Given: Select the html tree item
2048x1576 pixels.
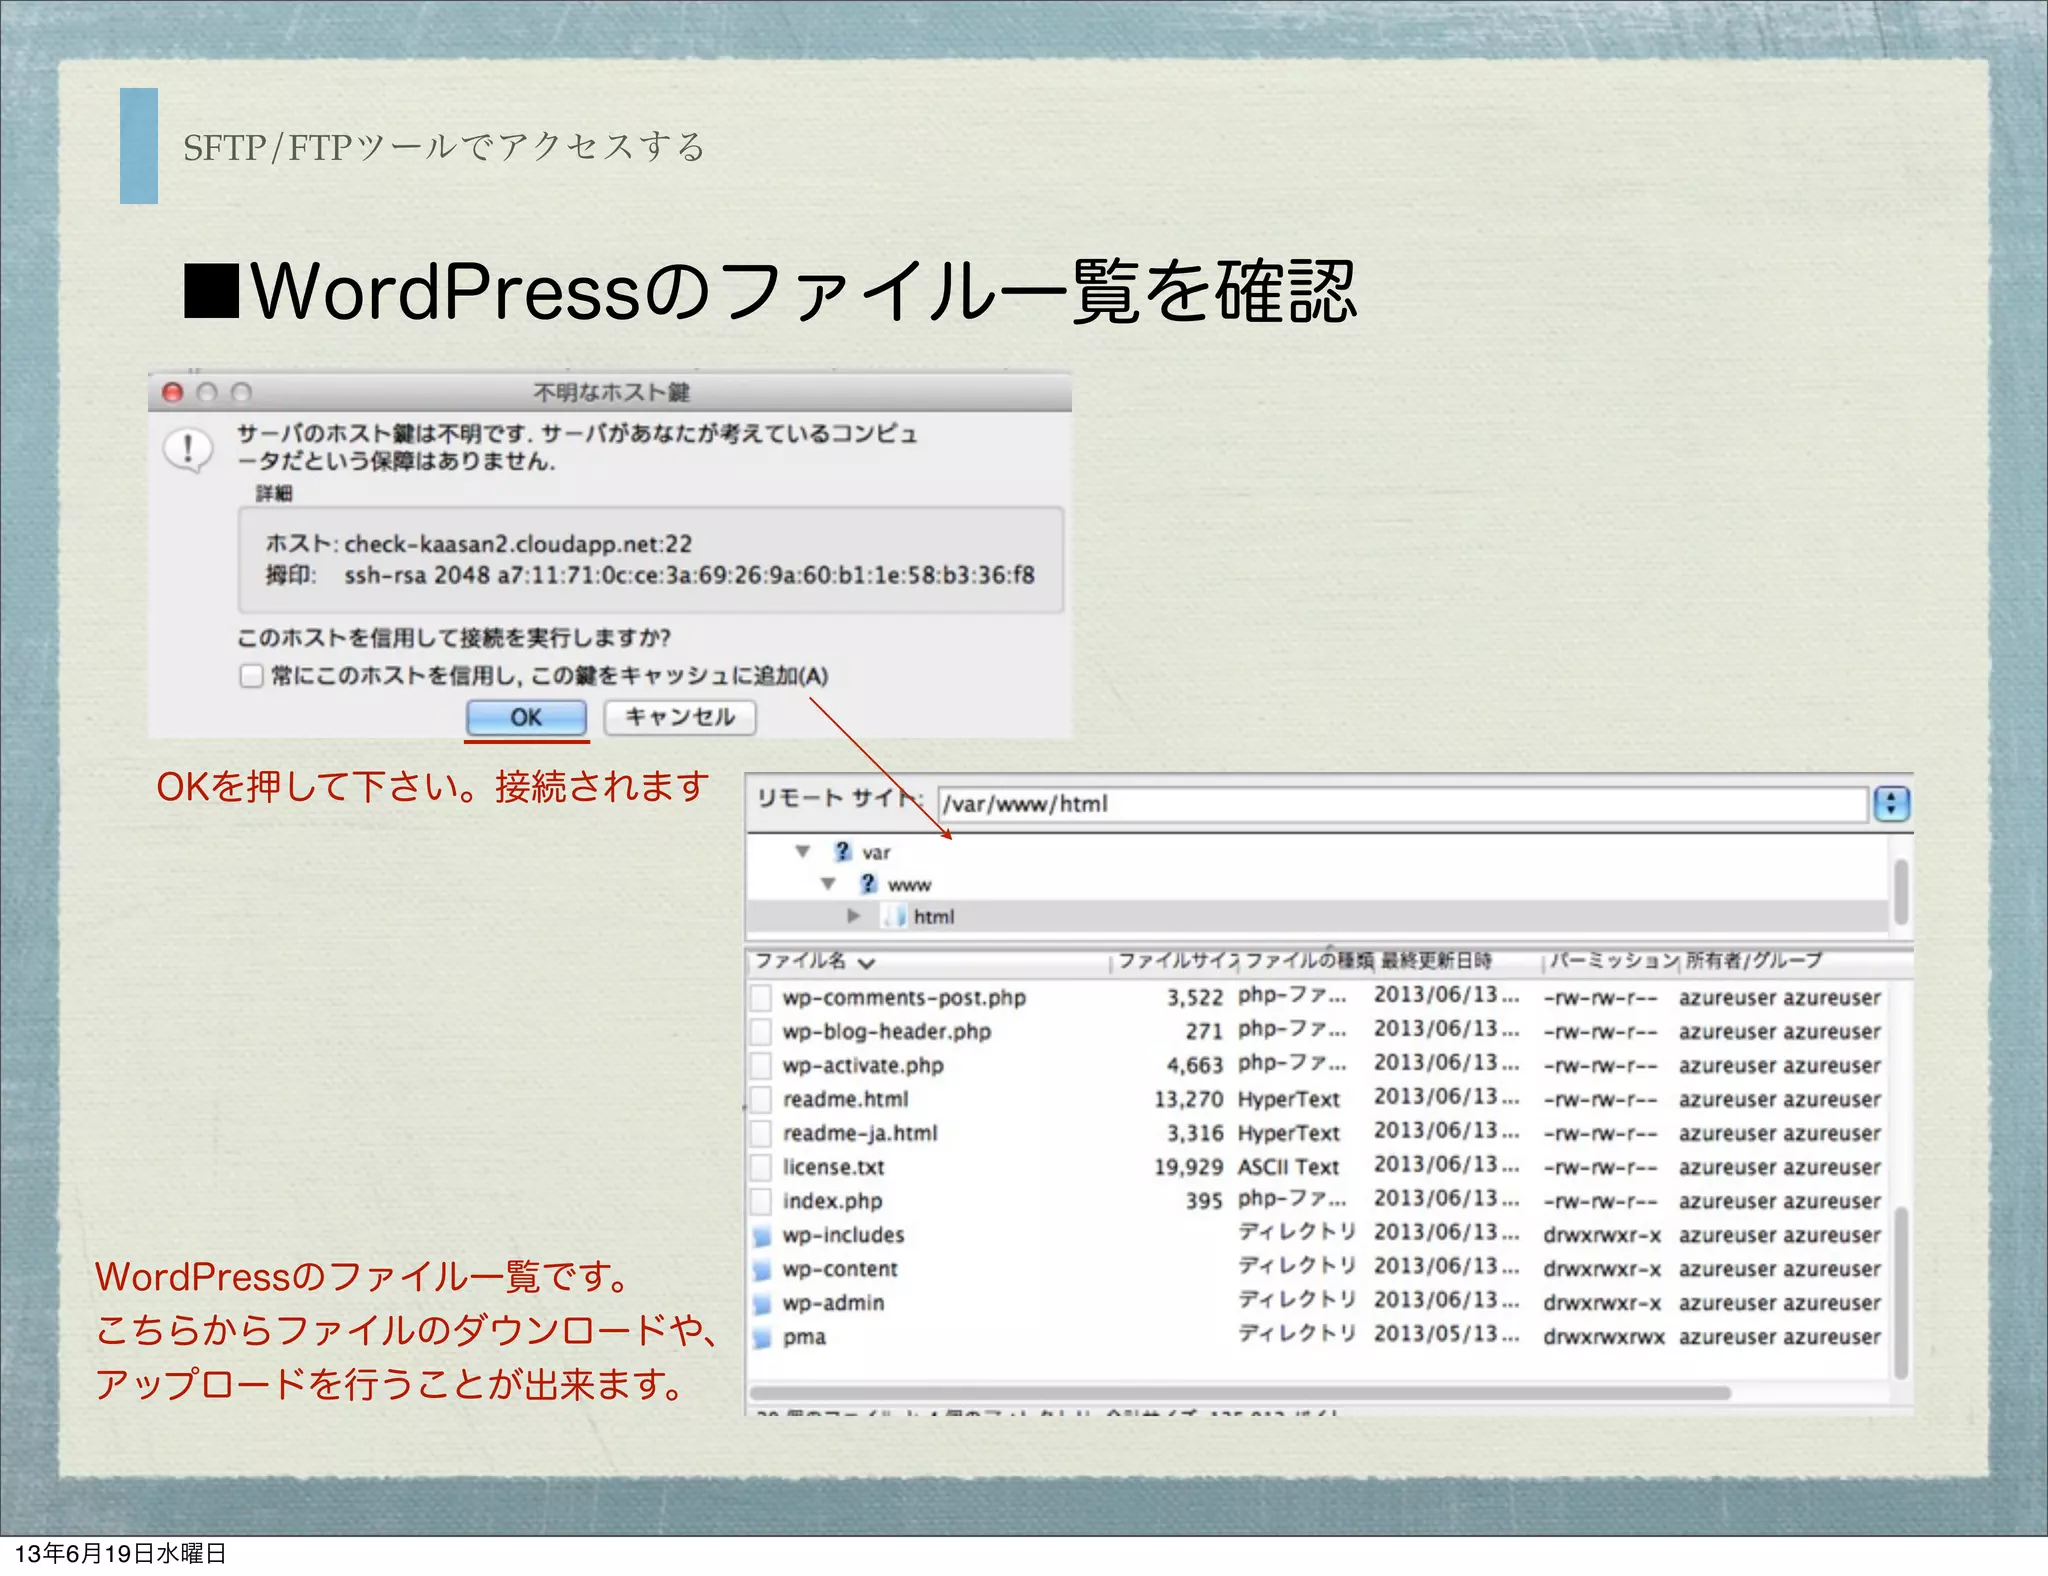Looking at the screenshot, I should pos(934,917).
